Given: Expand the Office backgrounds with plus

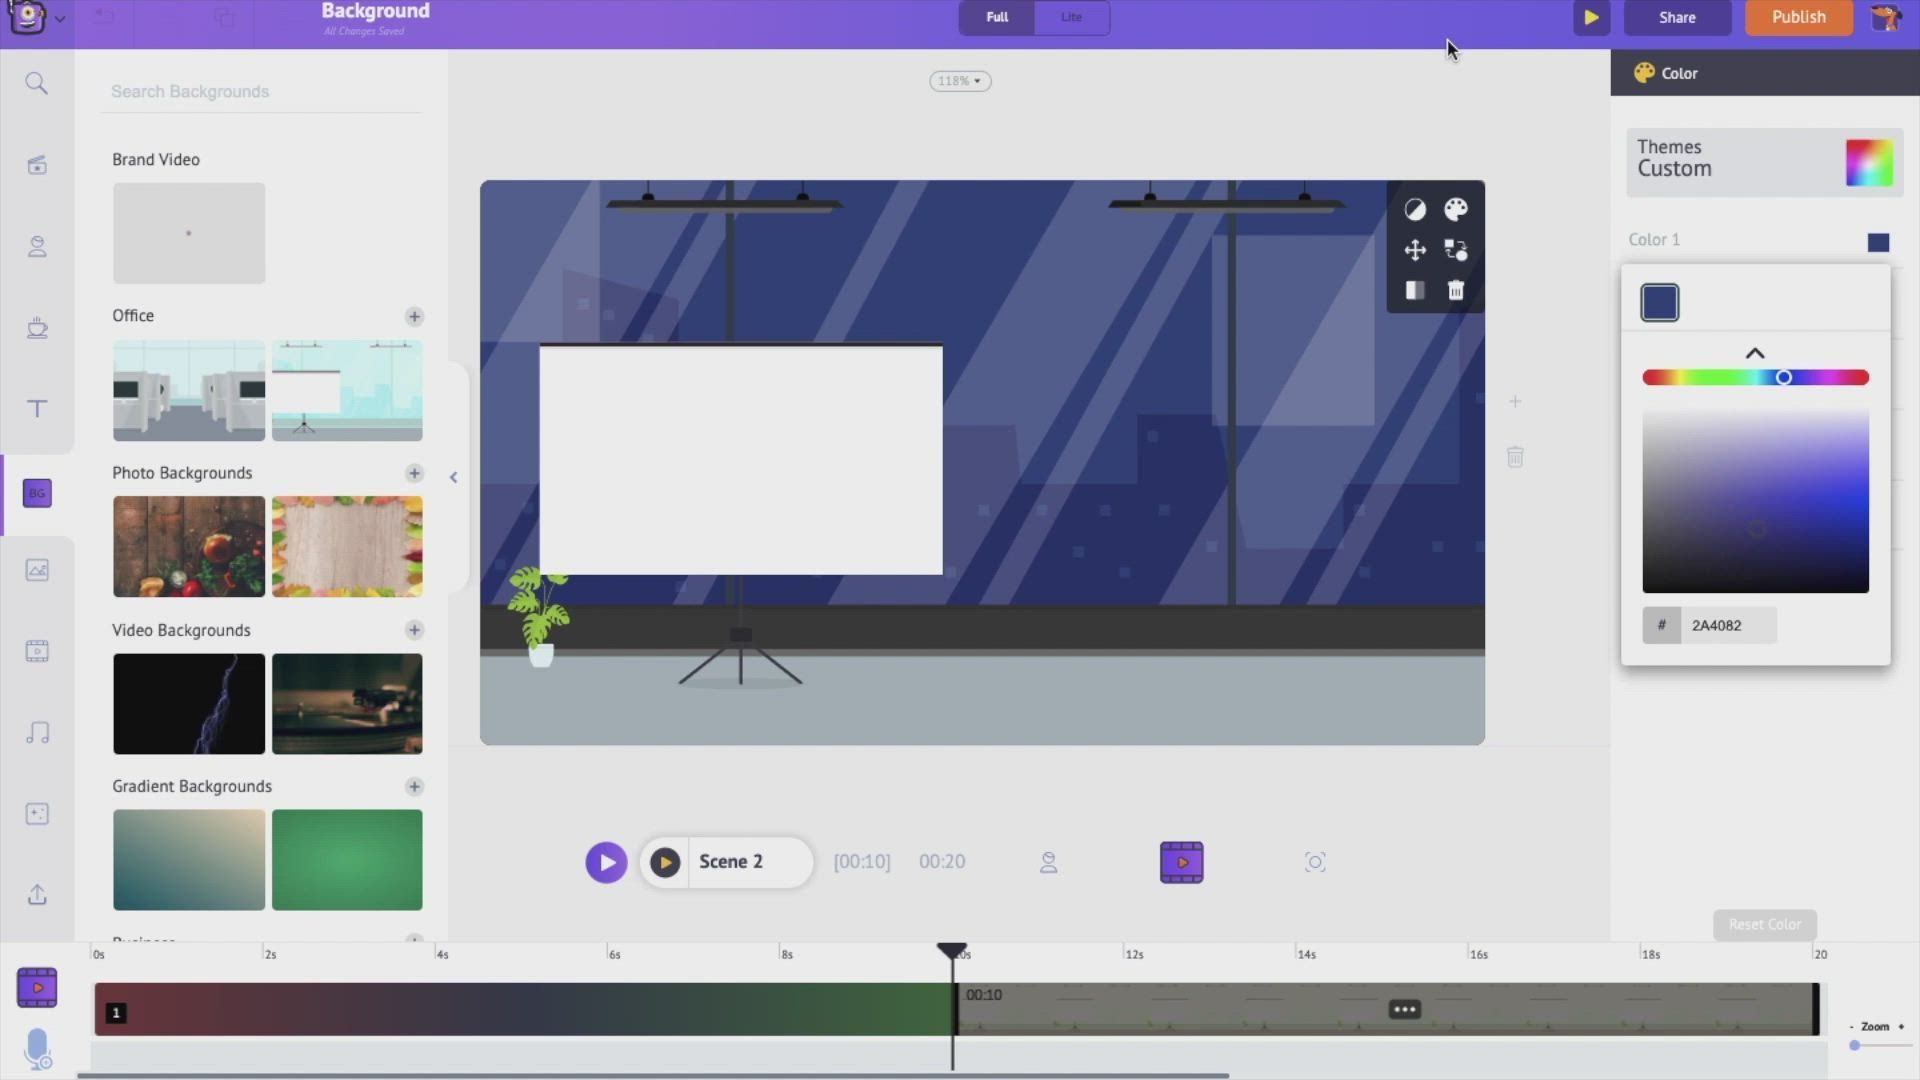Looking at the screenshot, I should coord(414,316).
